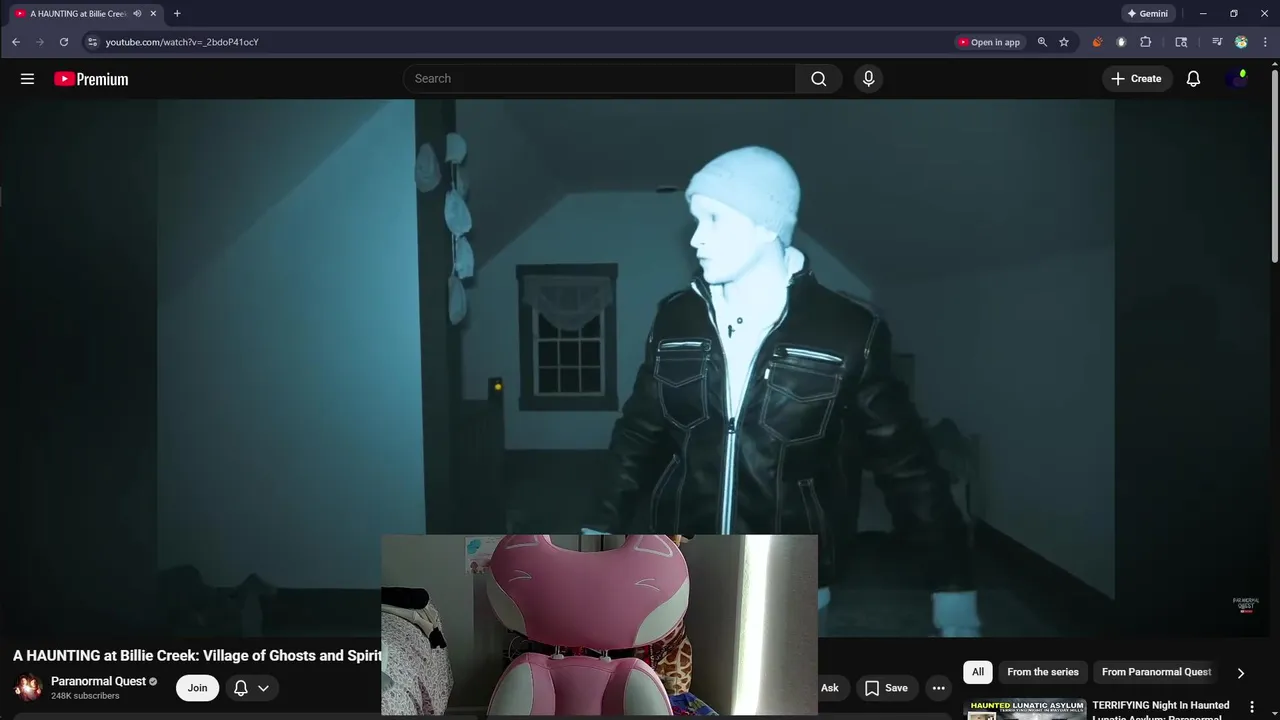Open Gemini in Chrome
The image size is (1280, 720).
1147,14
